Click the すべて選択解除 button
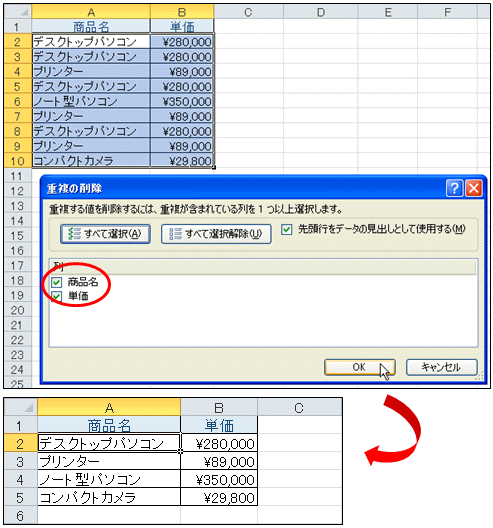This screenshot has height=528, width=493. pyautogui.click(x=216, y=234)
